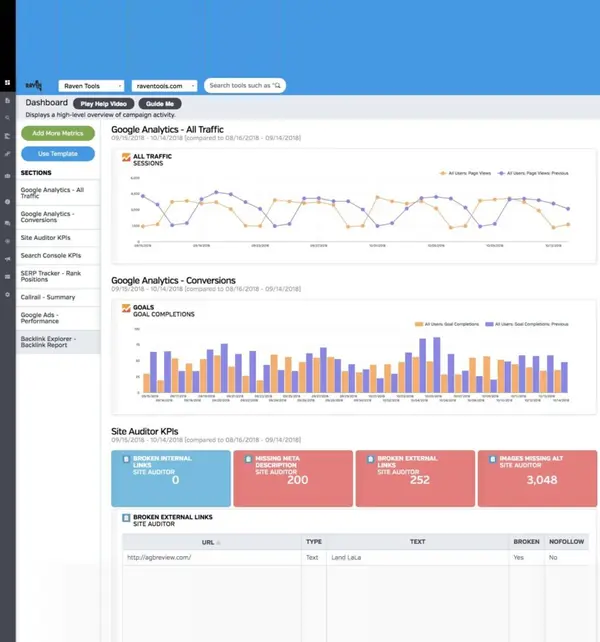This screenshot has width=600, height=642.
Task: Click the target eye icon in sidebar
Action: tap(7, 242)
